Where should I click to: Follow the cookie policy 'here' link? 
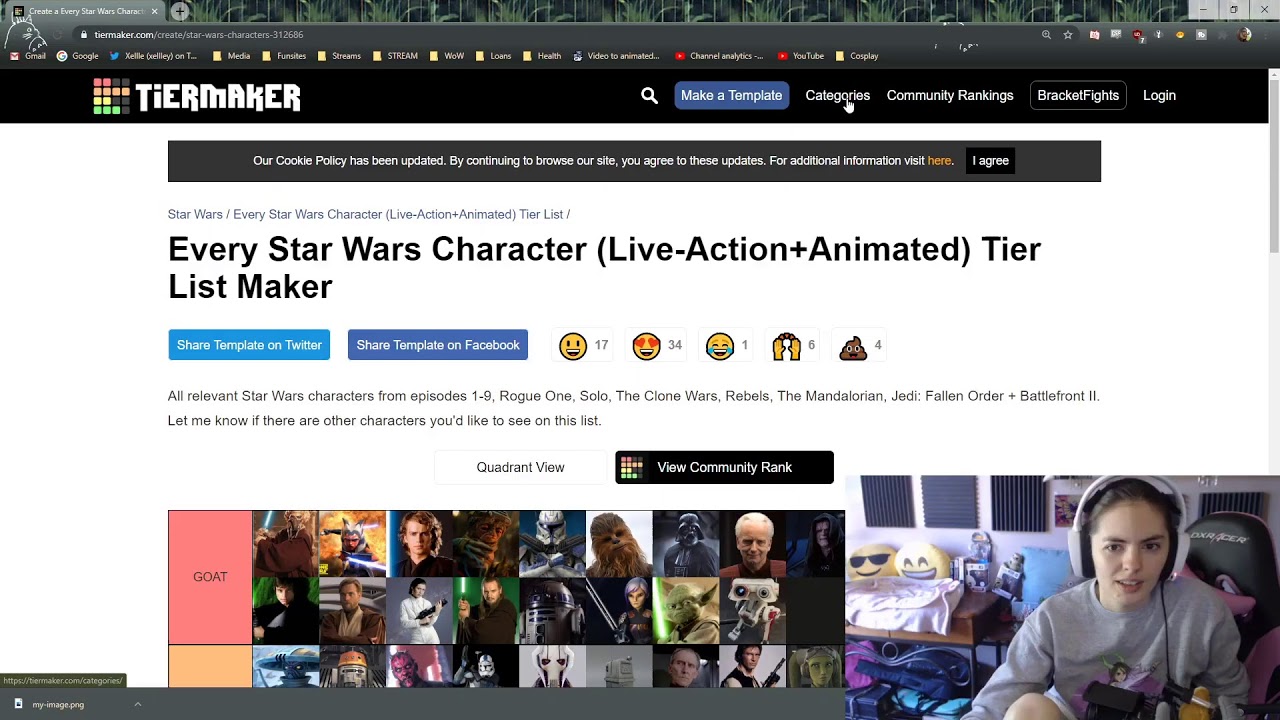click(939, 161)
